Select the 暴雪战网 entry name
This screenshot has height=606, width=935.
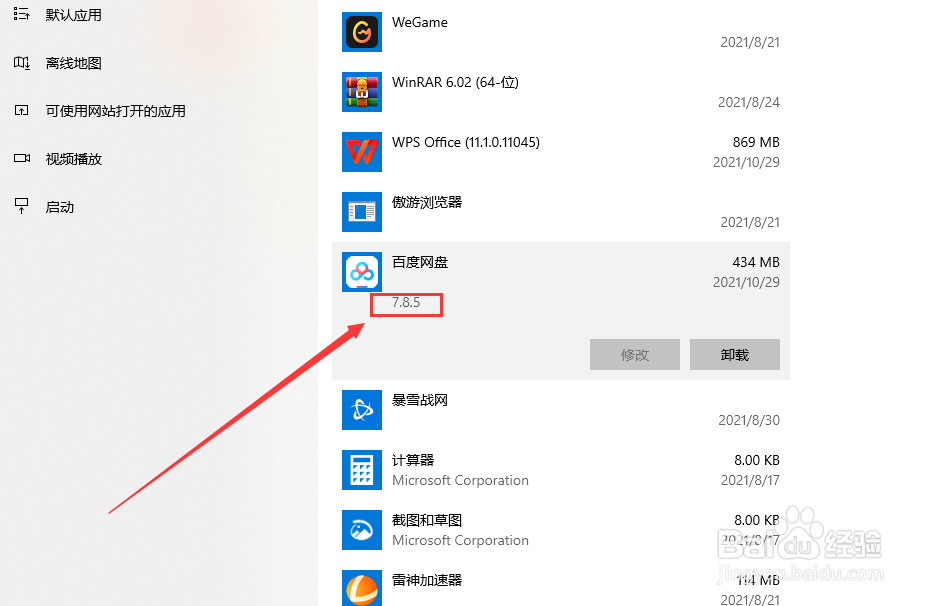(x=420, y=400)
